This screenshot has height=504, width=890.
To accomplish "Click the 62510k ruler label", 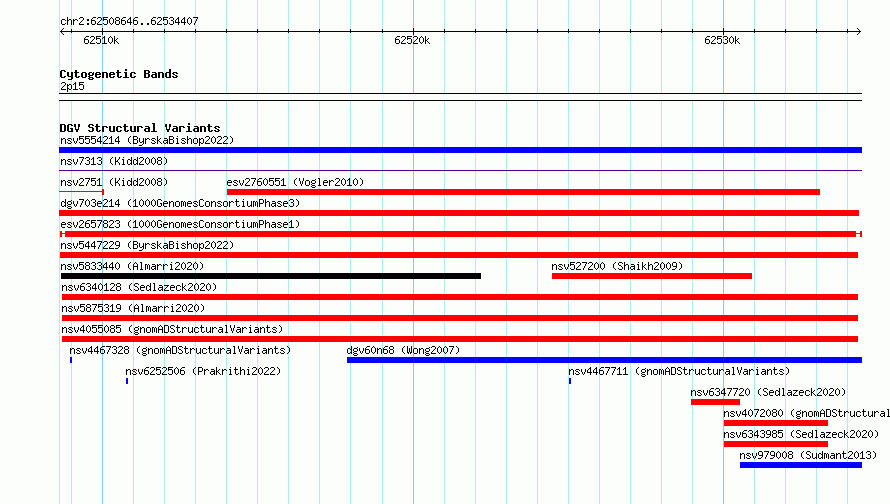I will (101, 40).
